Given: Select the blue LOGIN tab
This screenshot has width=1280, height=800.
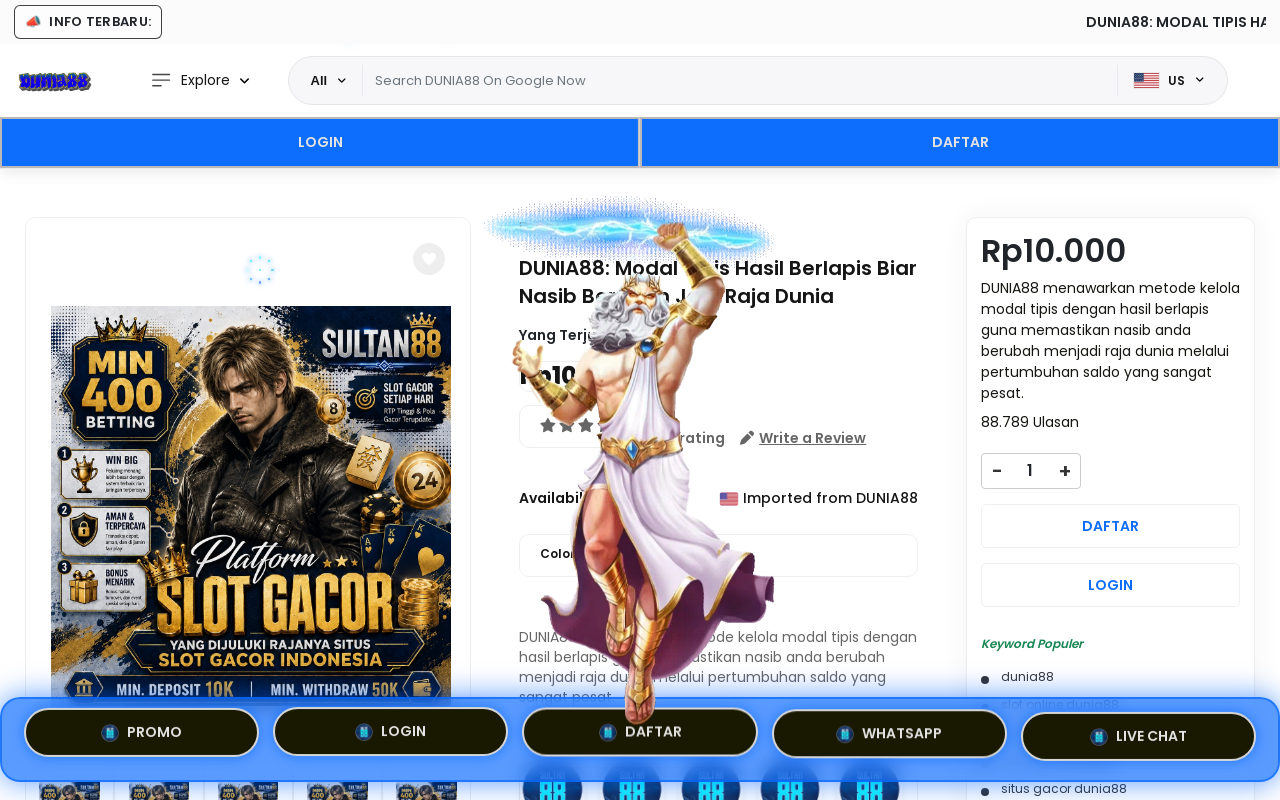Looking at the screenshot, I should pos(320,142).
